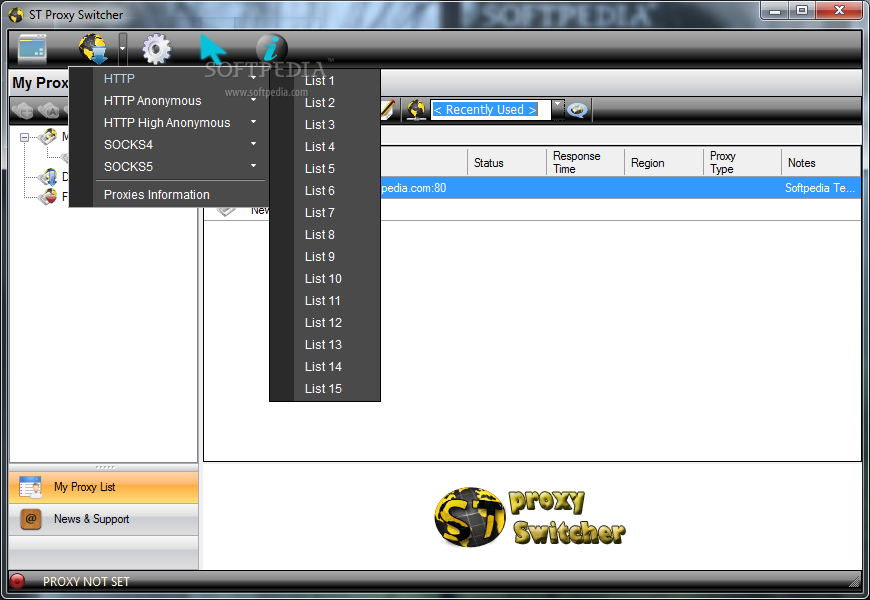Open the info (i) about icon

tap(271, 48)
